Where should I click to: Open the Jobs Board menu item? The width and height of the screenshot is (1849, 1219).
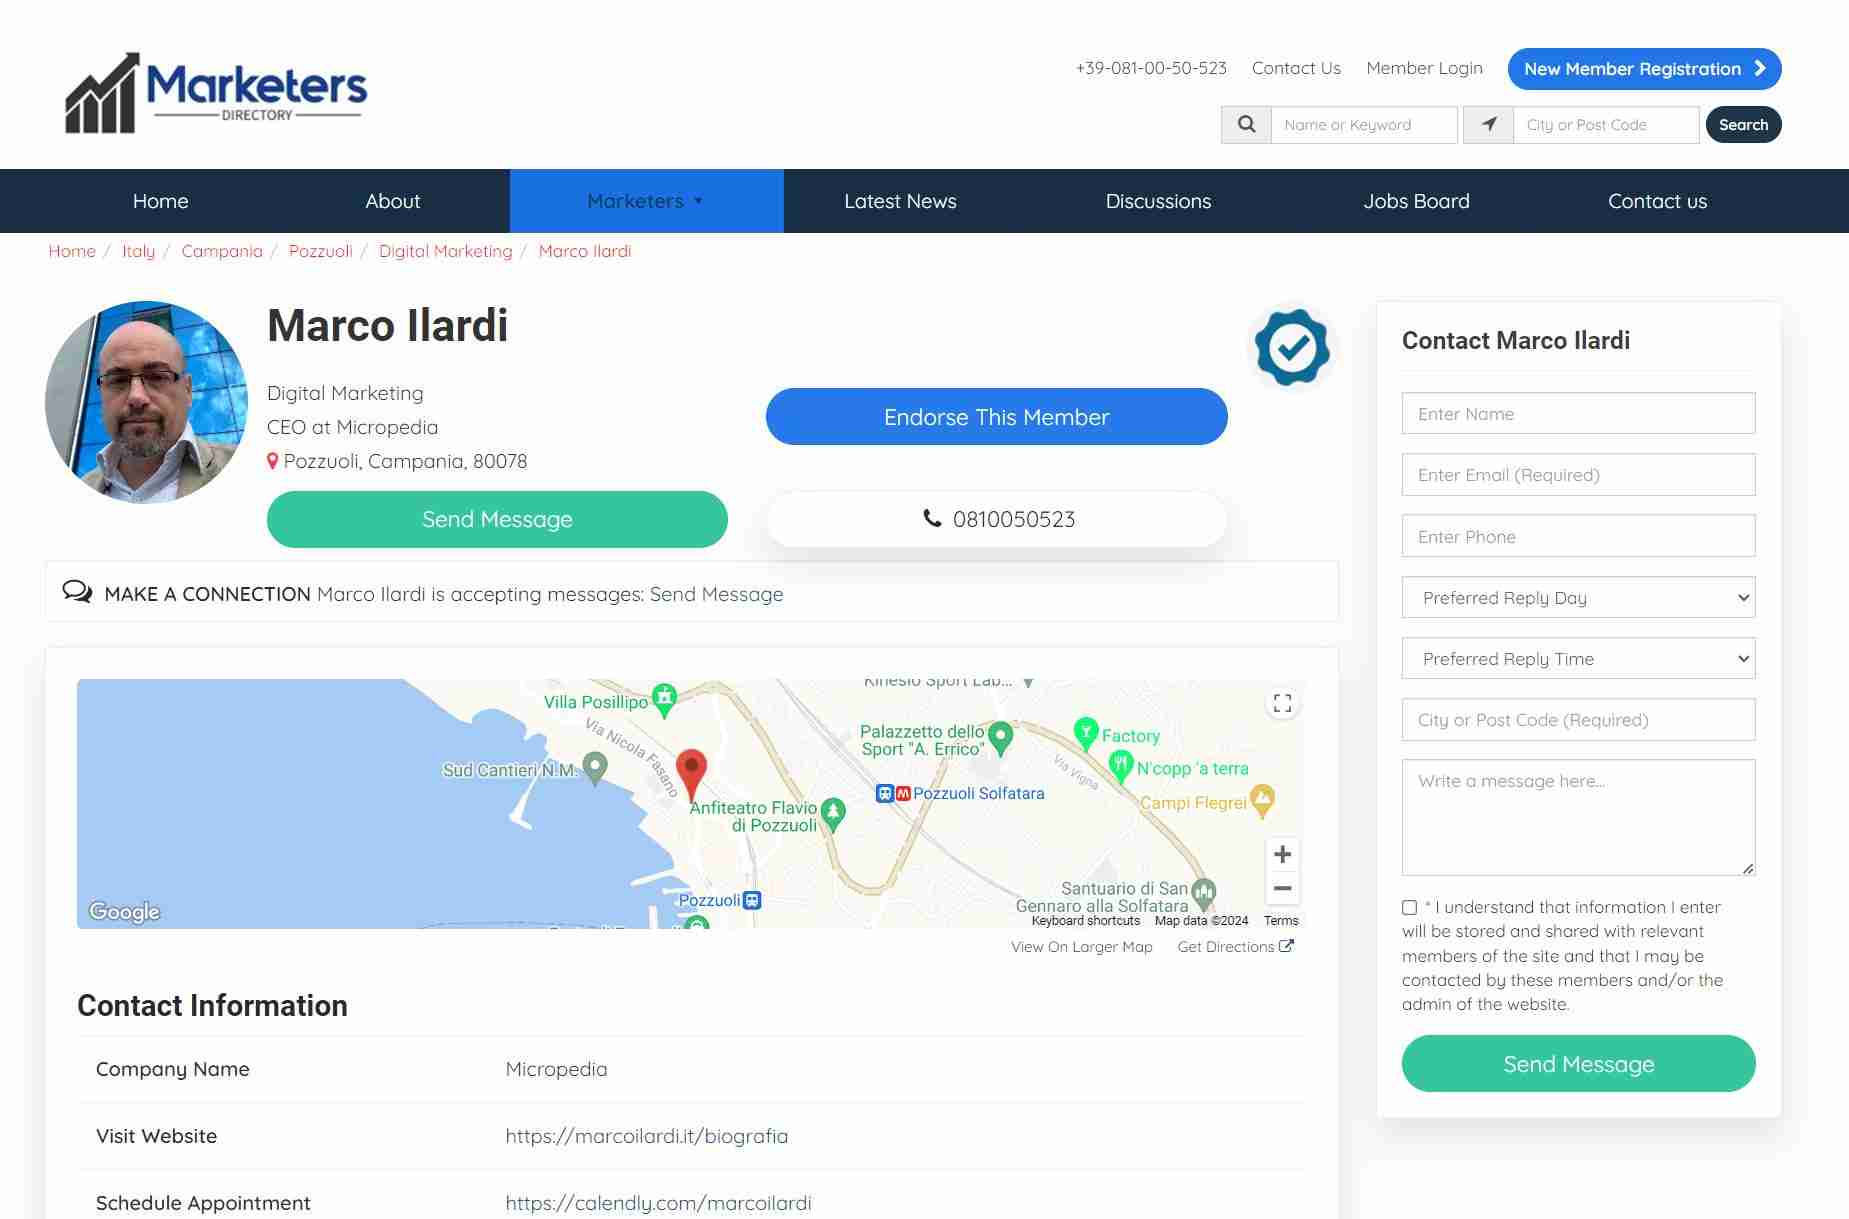tap(1416, 200)
